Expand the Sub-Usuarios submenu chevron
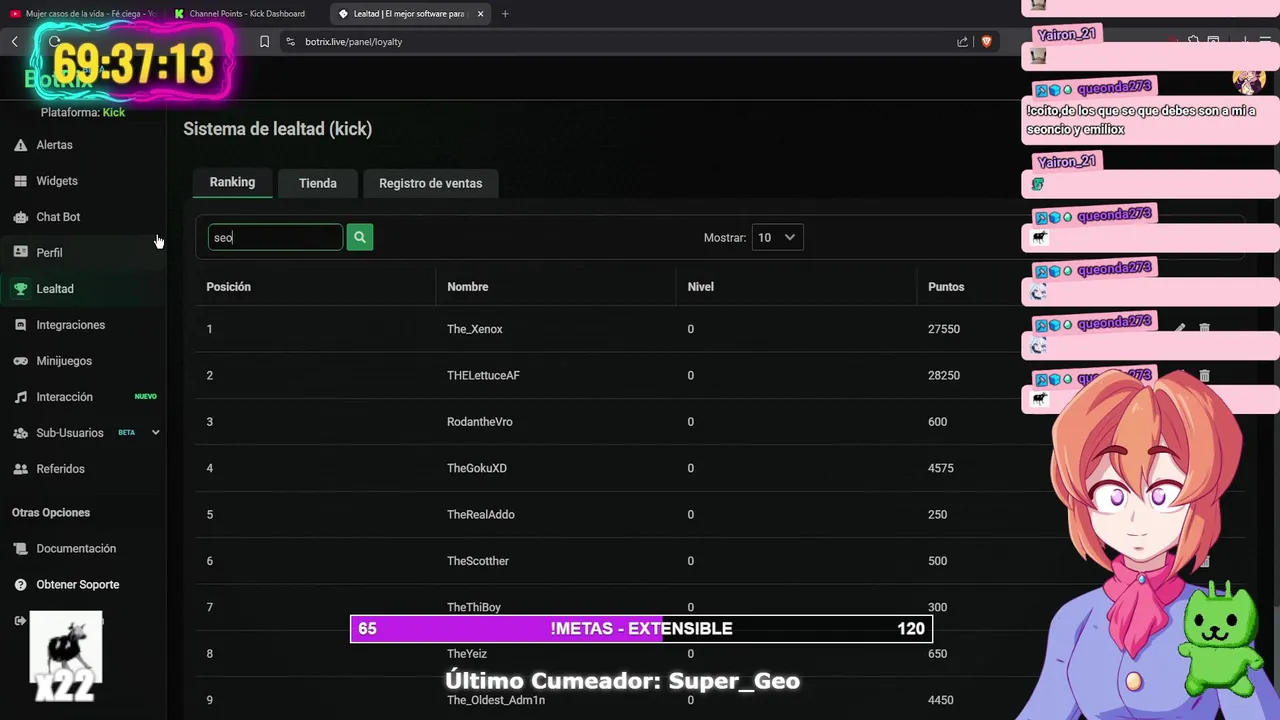This screenshot has width=1280, height=720. point(155,433)
